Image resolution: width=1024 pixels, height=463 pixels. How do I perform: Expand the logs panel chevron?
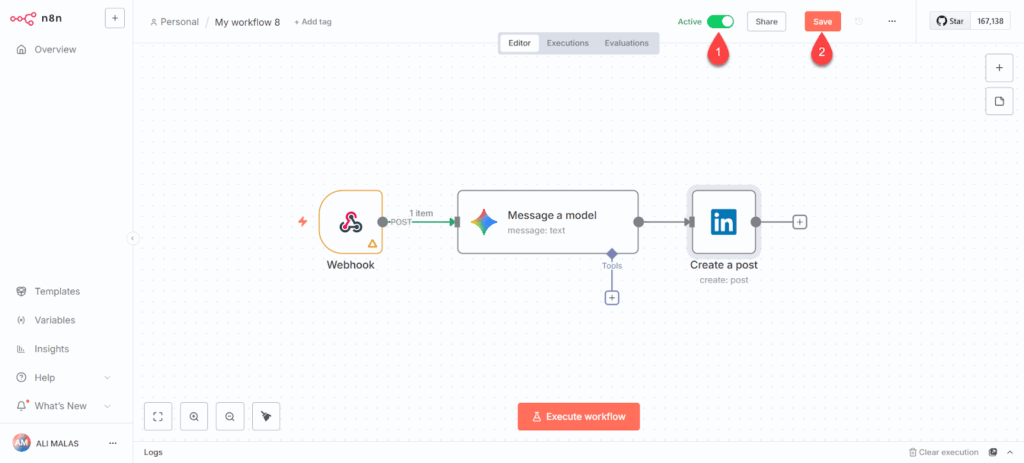(1010, 452)
